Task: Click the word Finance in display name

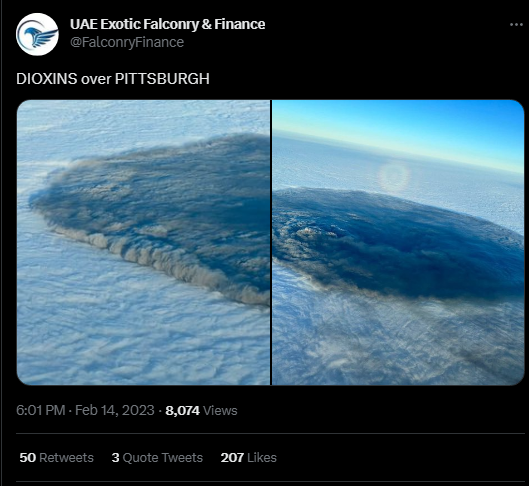Action: [240, 24]
